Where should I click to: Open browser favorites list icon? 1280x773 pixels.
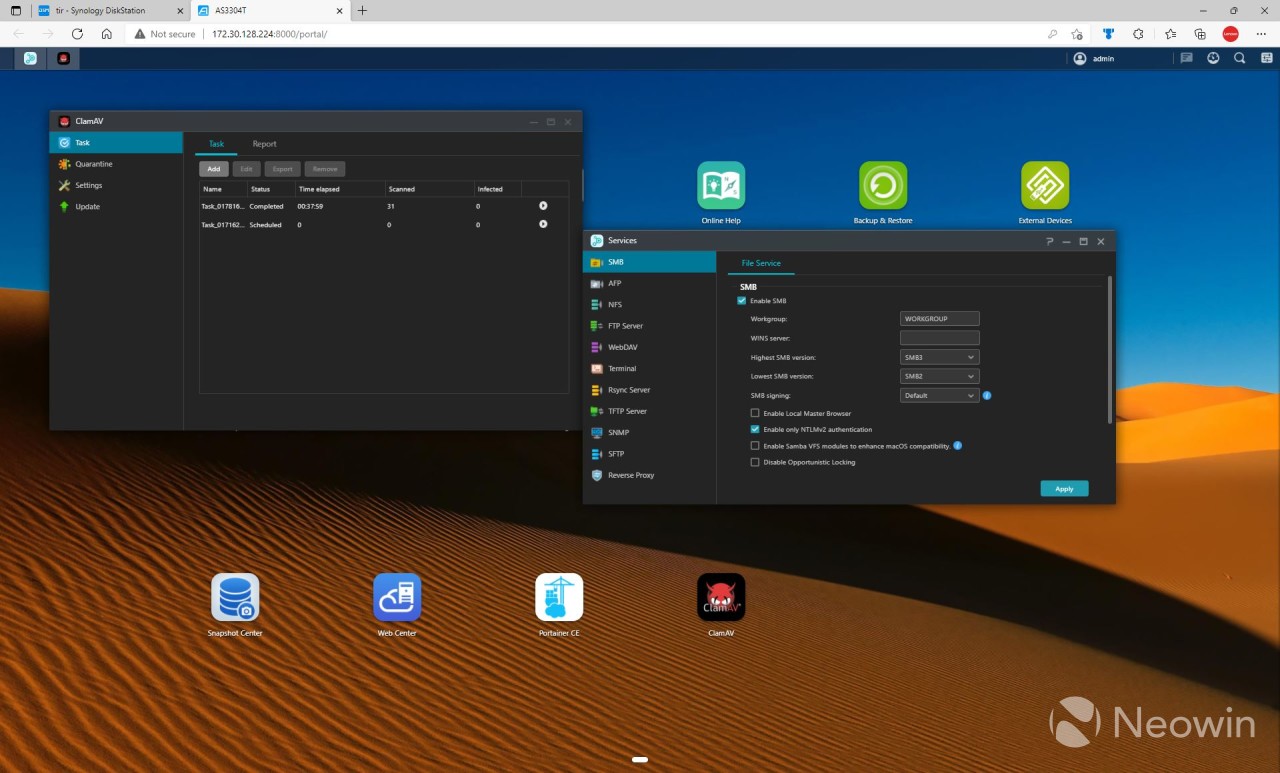click(x=1171, y=33)
